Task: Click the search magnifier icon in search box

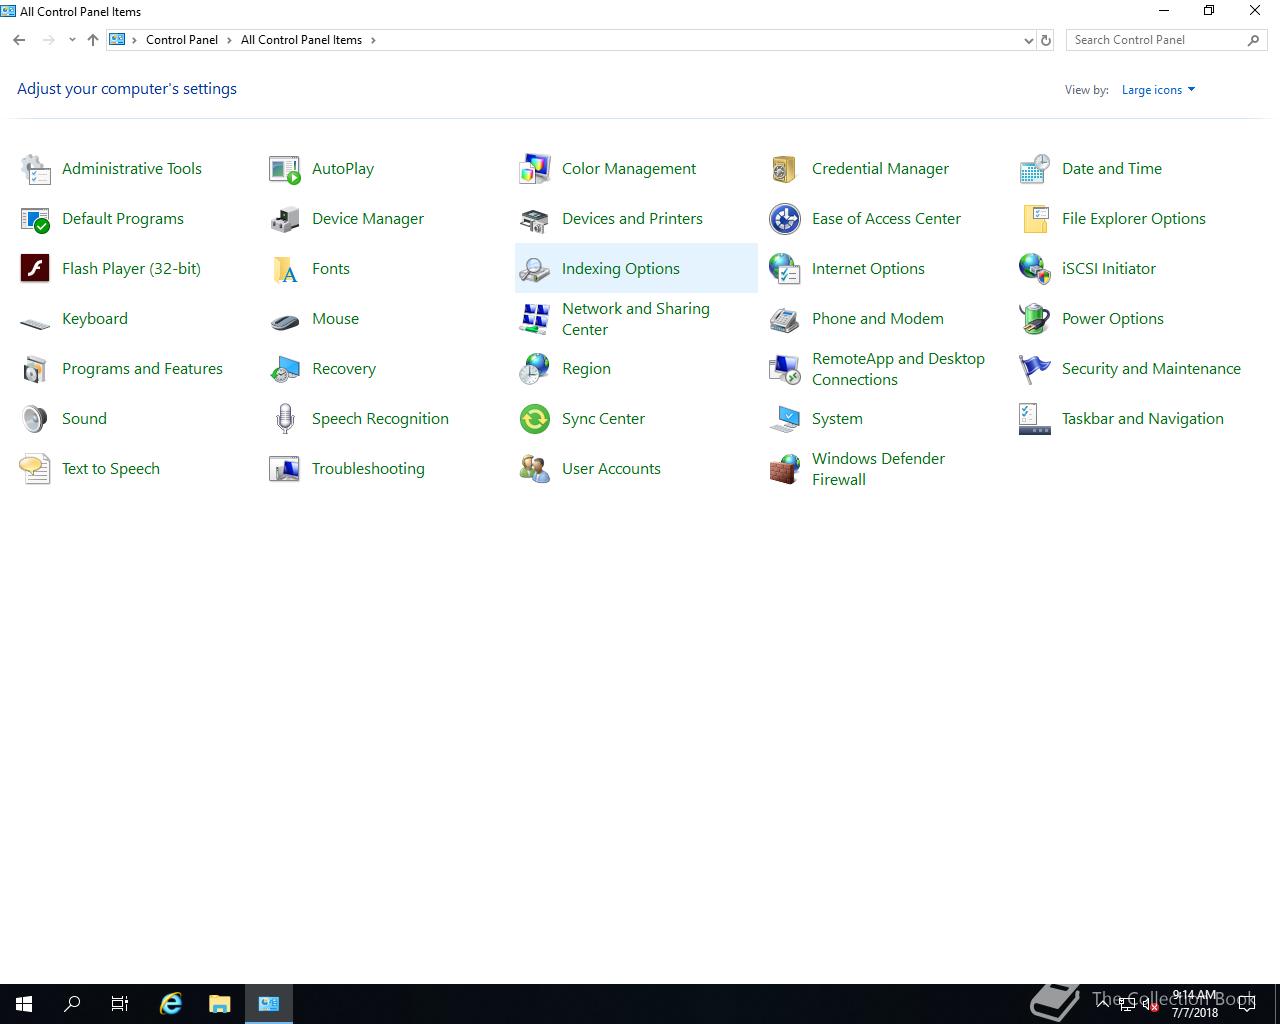Action: [x=1253, y=40]
